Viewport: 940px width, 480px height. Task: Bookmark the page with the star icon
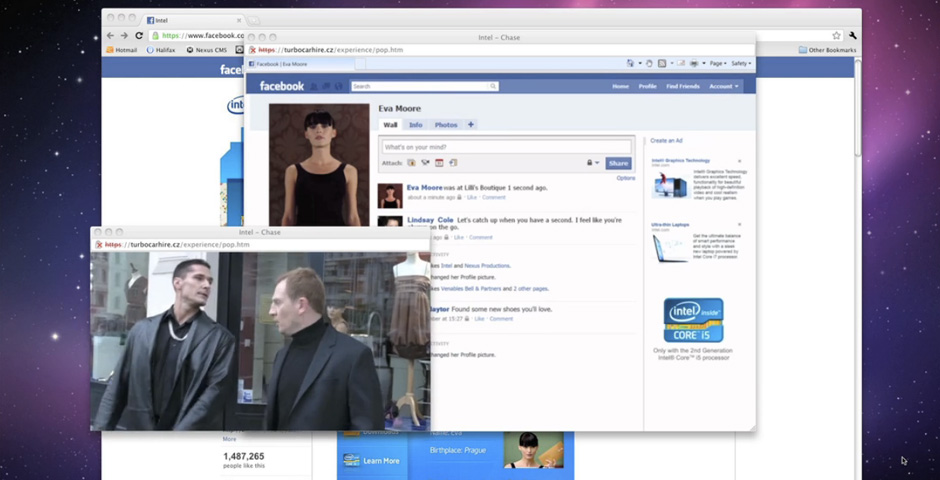coord(836,35)
